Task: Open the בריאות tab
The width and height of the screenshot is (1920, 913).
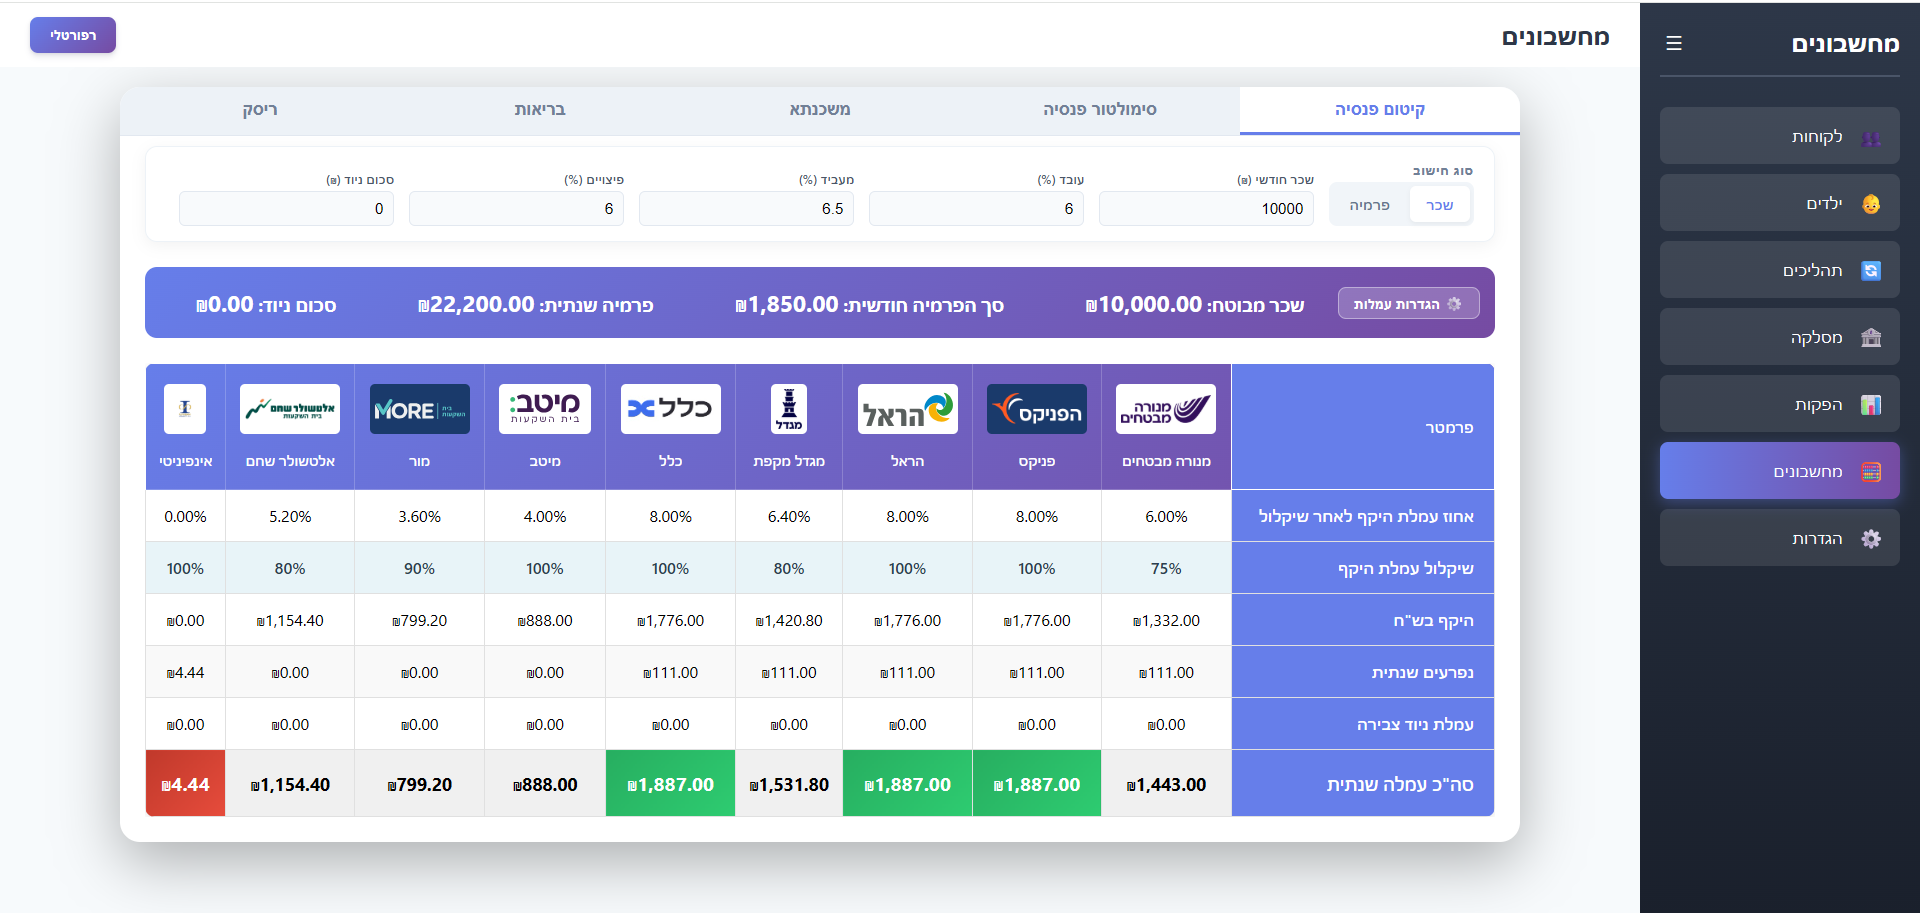Action: coord(540,110)
